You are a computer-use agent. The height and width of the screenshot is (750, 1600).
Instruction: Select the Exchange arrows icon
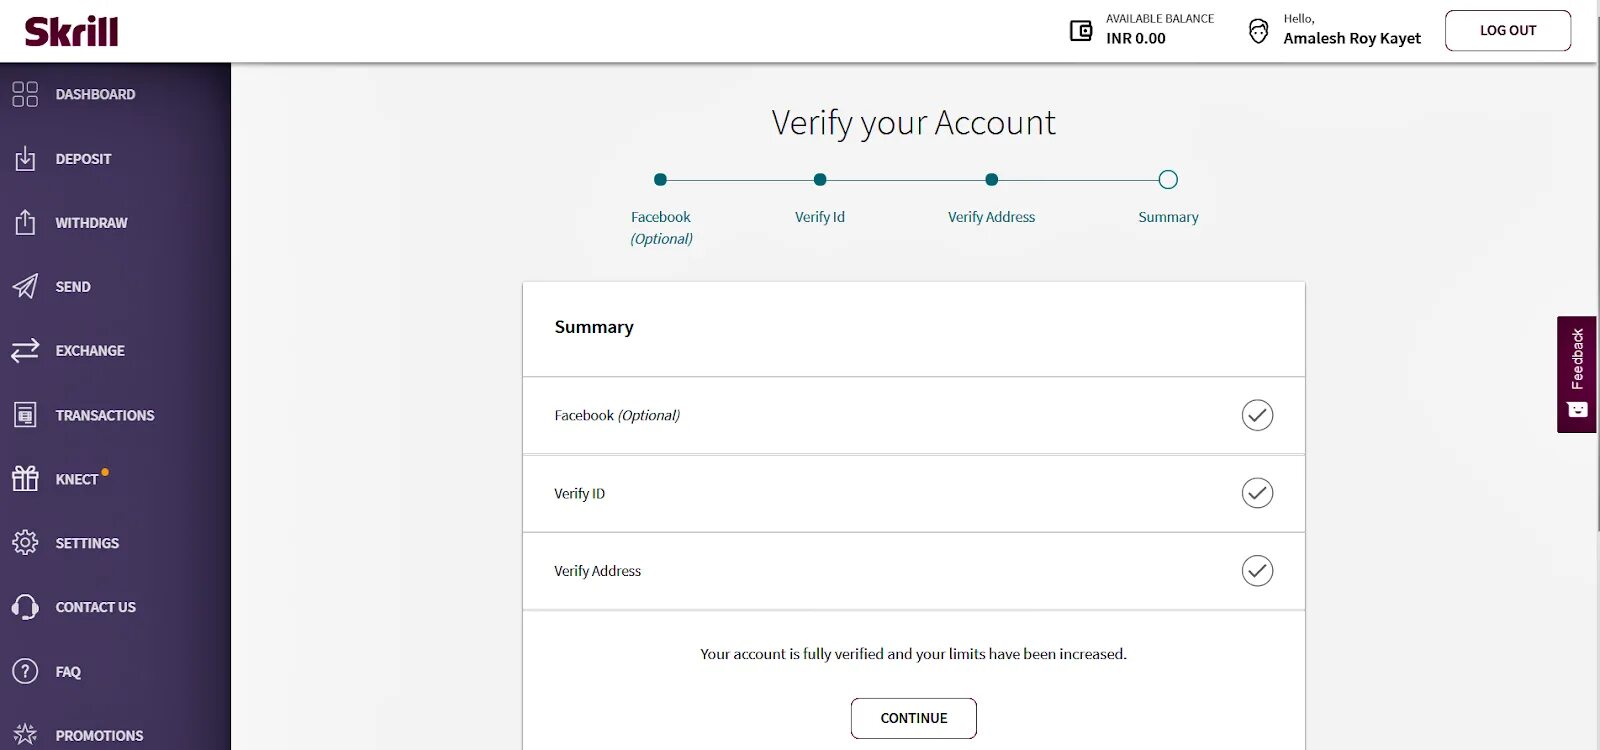click(25, 350)
